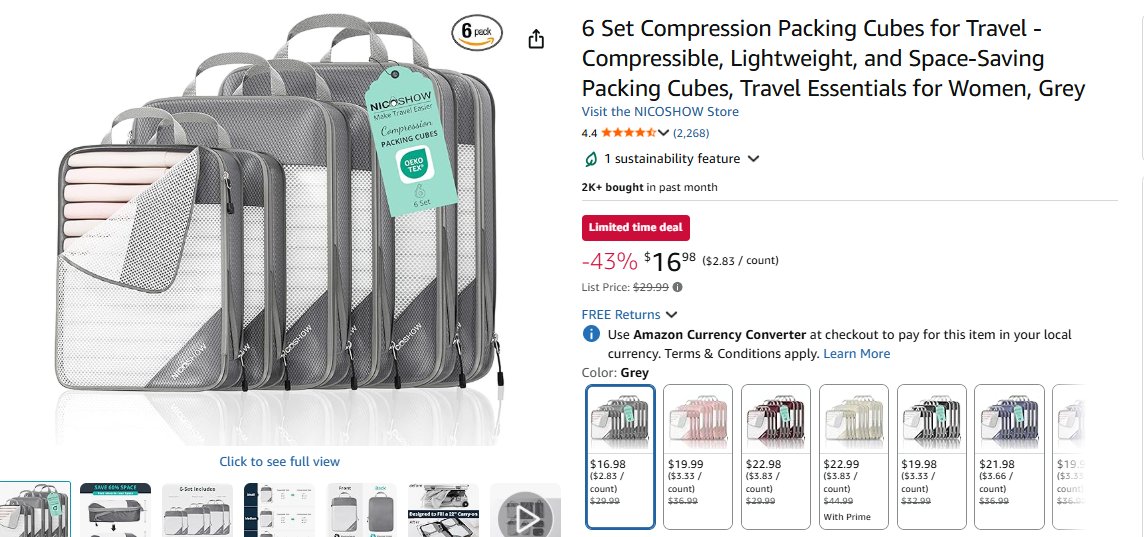This screenshot has height=537, width=1144.
Task: Click to see full view of product image
Action: point(280,462)
